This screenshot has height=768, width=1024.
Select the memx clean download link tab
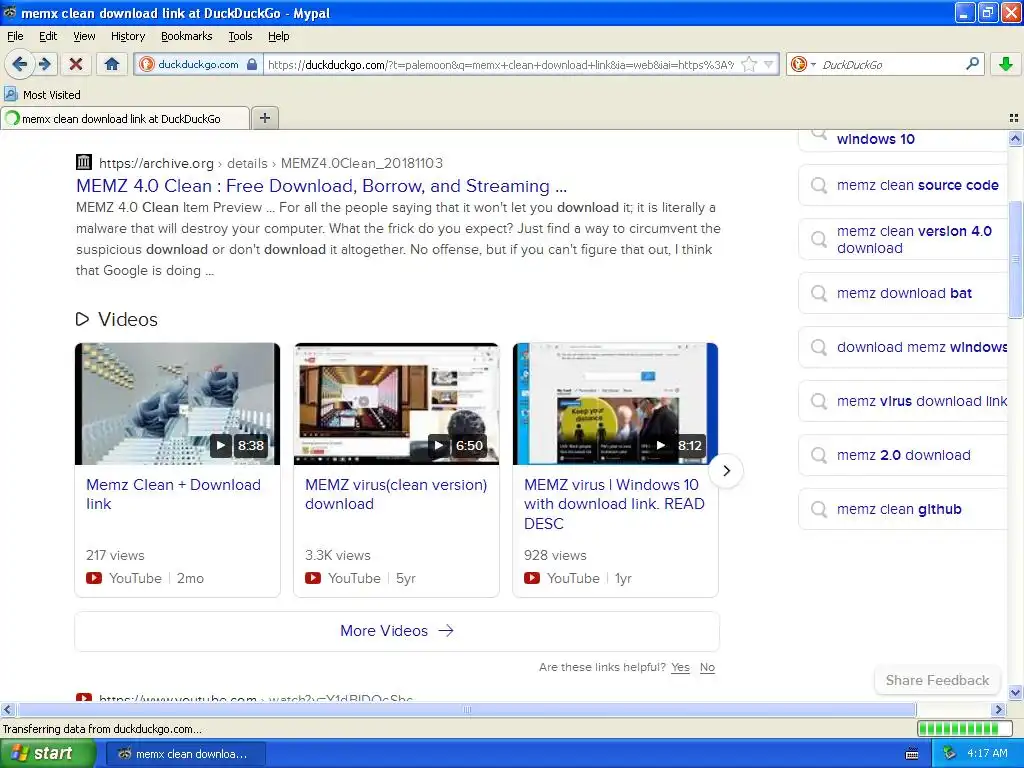pyautogui.click(x=125, y=118)
